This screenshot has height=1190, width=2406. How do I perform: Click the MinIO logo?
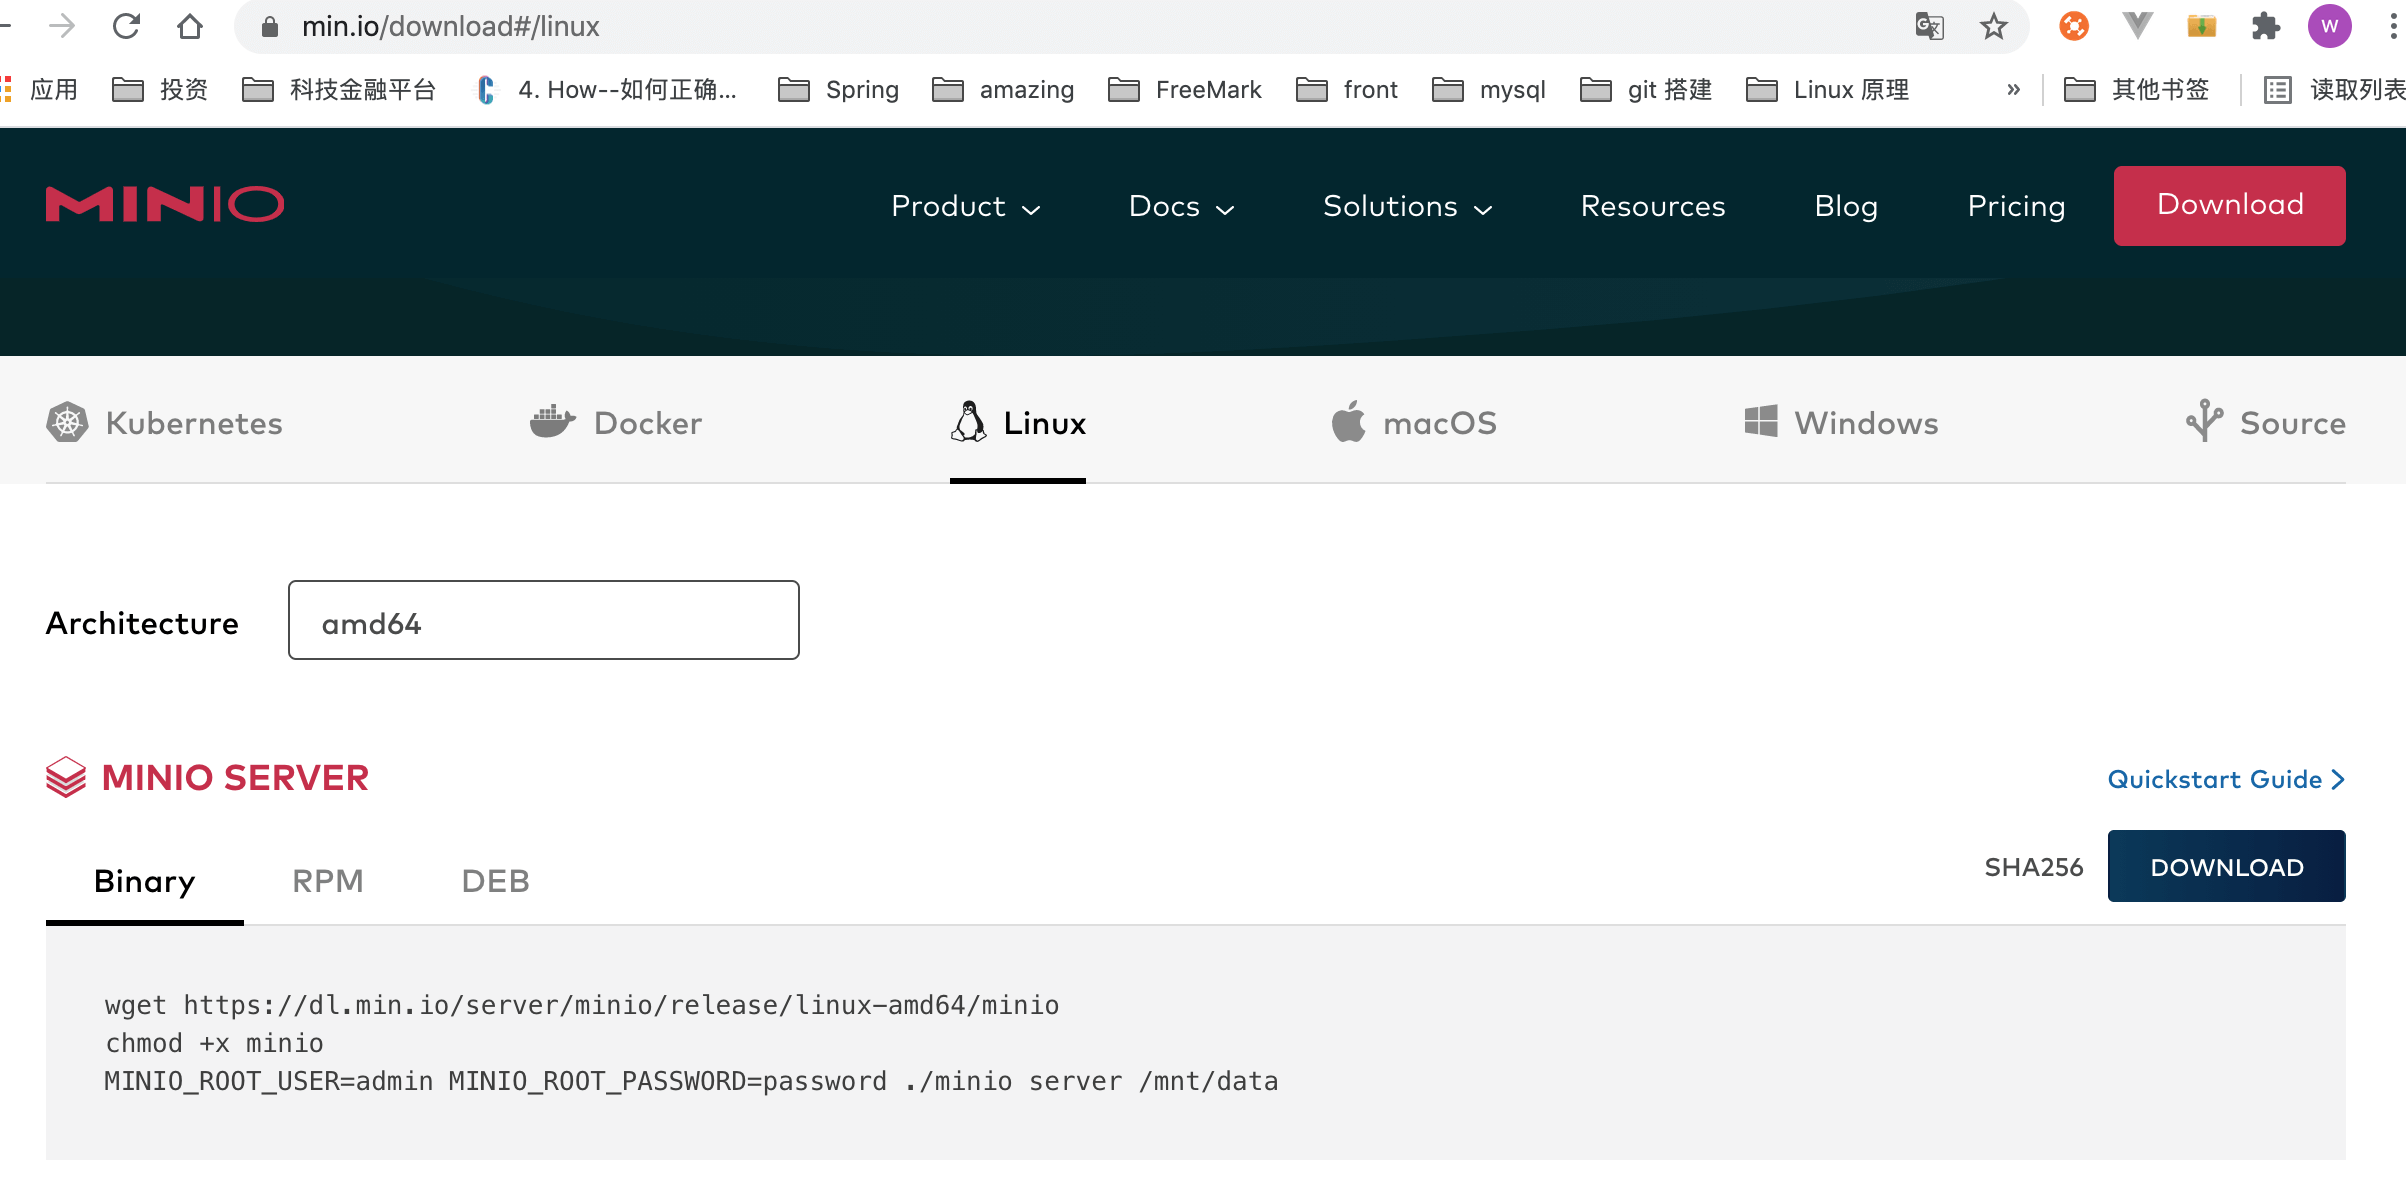tap(165, 204)
